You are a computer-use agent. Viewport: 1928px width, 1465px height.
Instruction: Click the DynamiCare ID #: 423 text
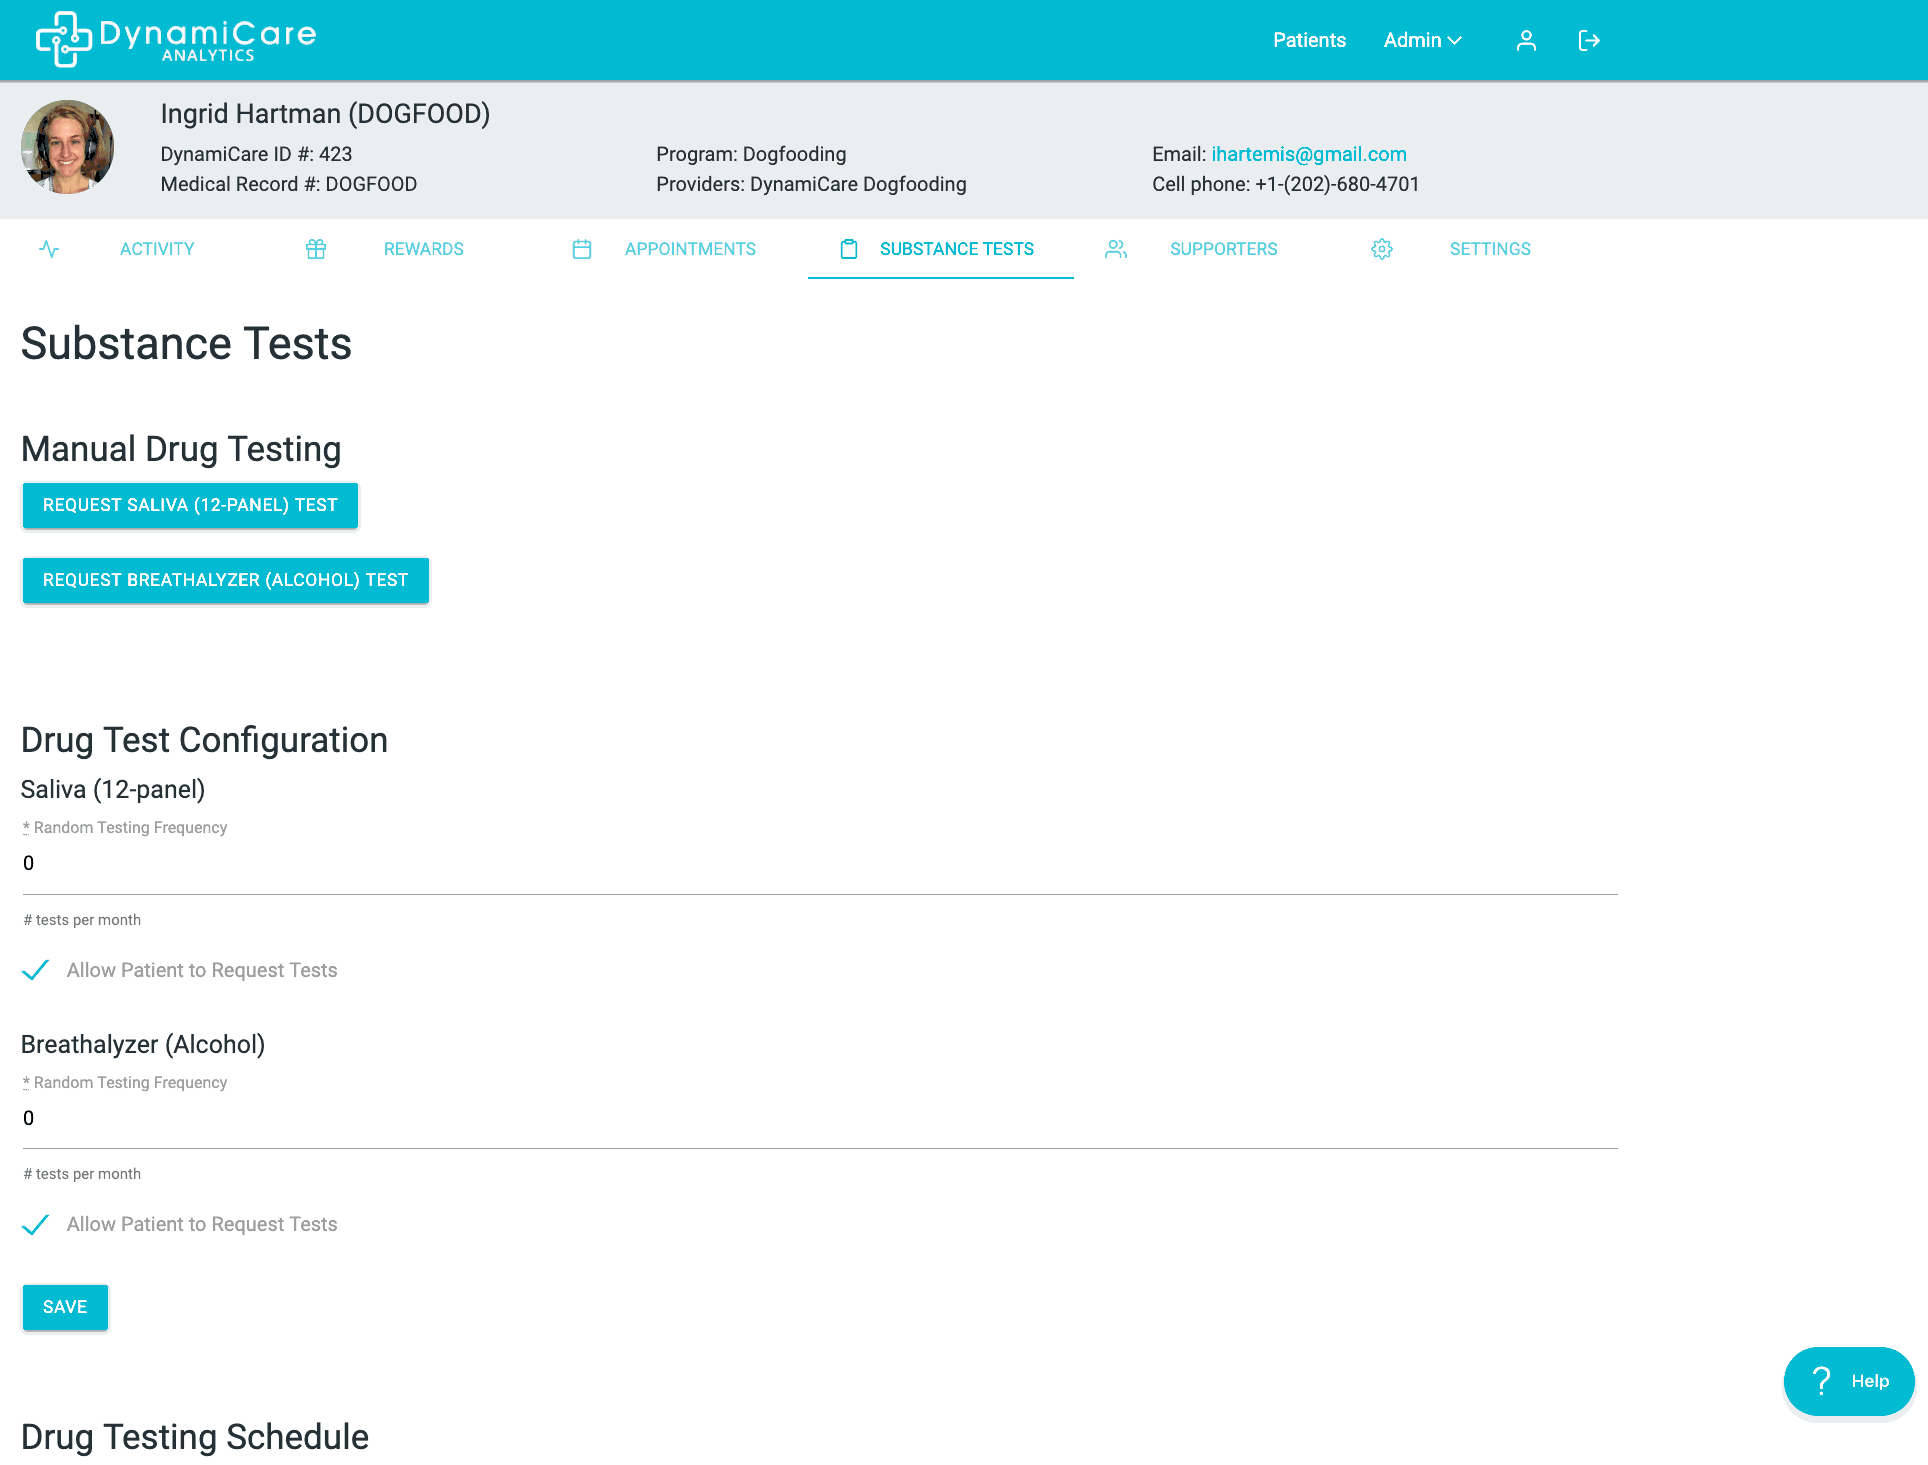pyautogui.click(x=256, y=154)
